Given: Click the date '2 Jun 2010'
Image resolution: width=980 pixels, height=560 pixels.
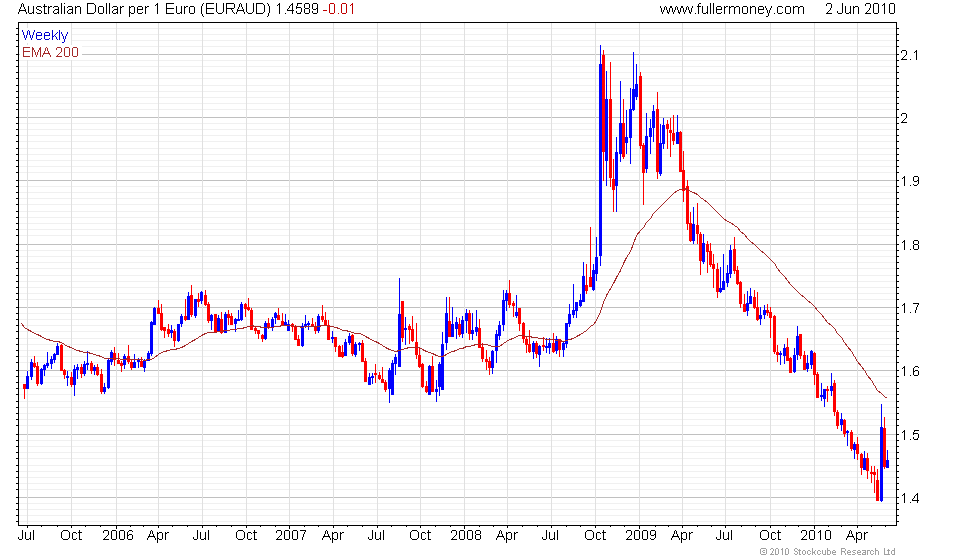Looking at the screenshot, I should pyautogui.click(x=861, y=9).
